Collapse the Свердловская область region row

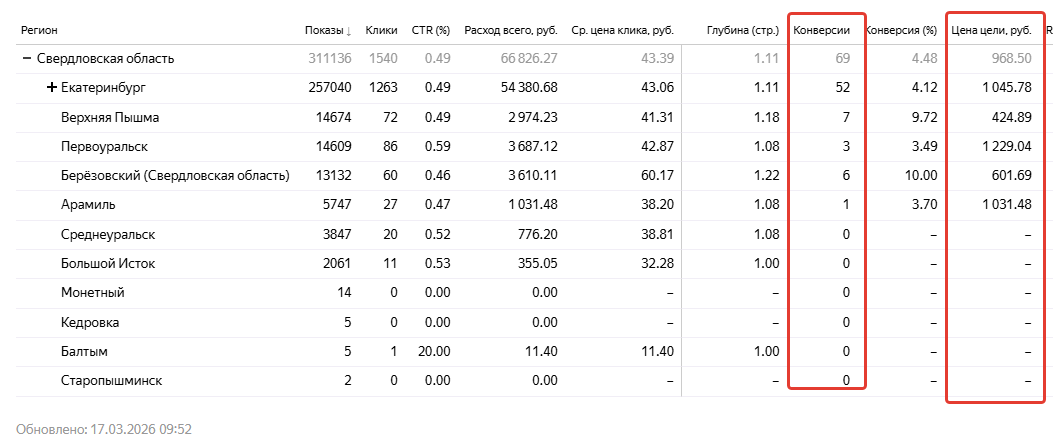(x=26, y=58)
